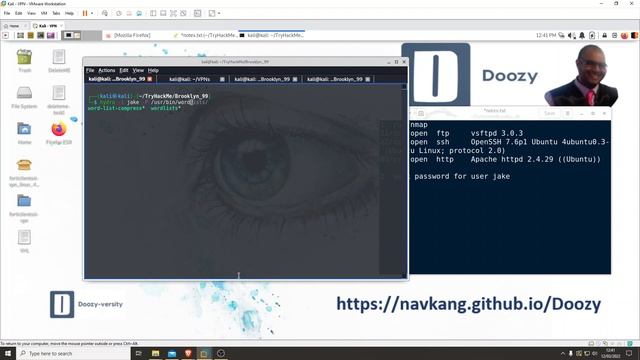Viewport: 640px width, 360px height.
Task: Click the Send Ctrl+Alt+Del toolbar icon
Action: point(105,13)
